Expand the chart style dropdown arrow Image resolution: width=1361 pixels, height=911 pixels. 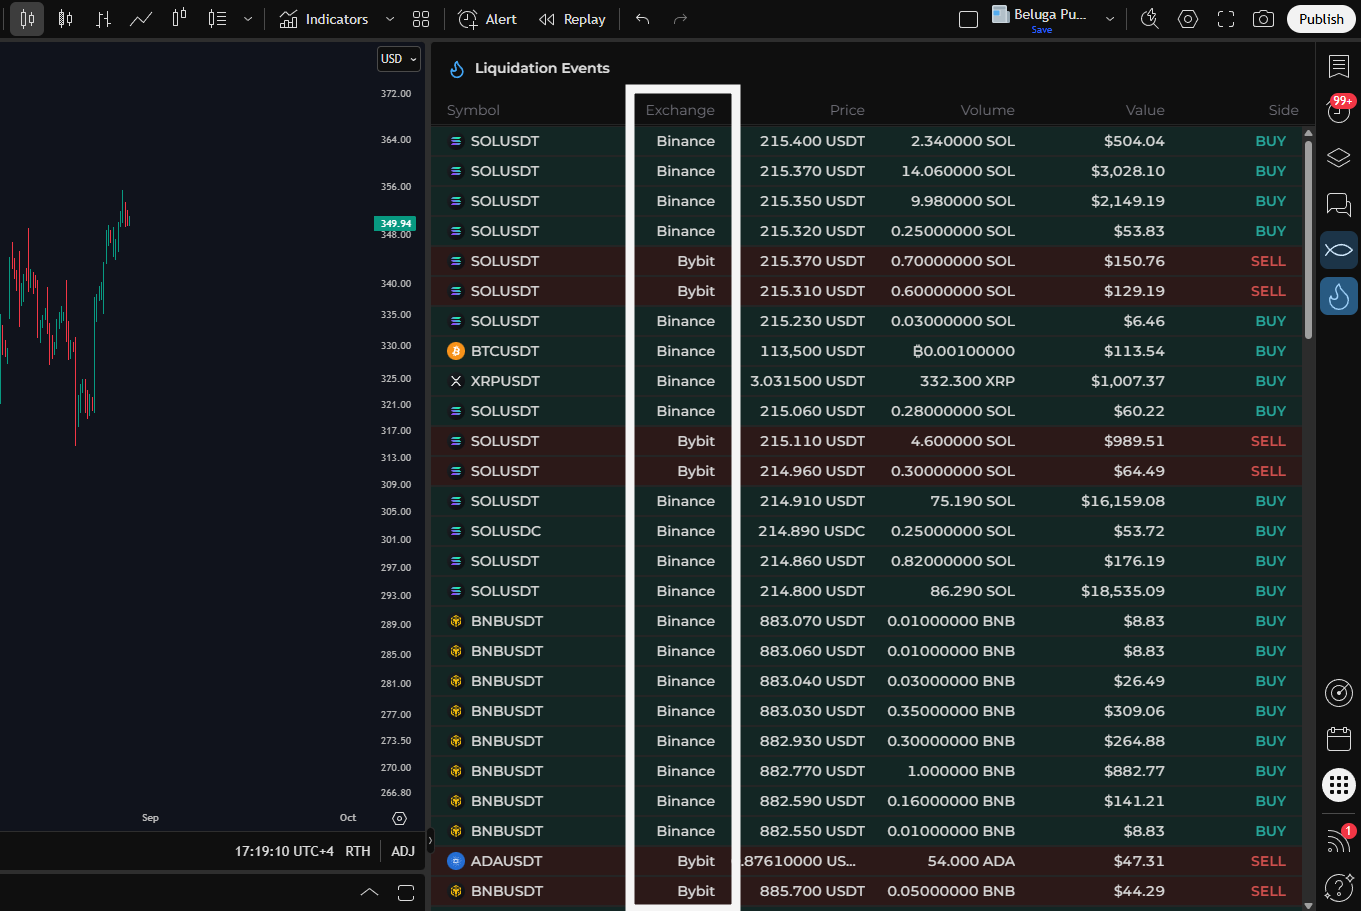(248, 19)
